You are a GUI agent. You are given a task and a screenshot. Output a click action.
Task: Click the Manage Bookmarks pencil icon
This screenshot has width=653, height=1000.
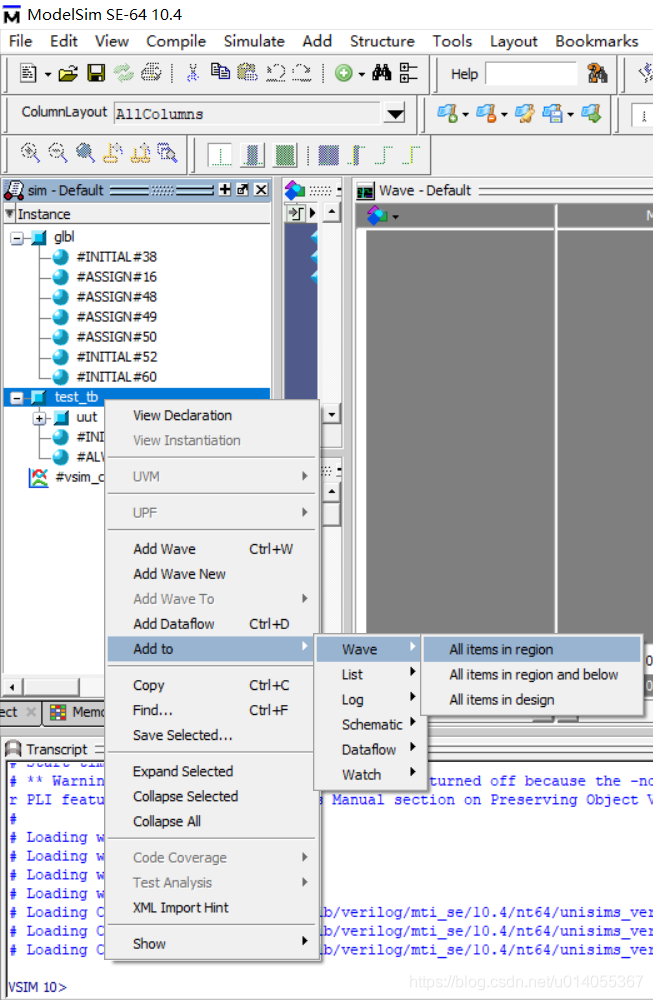pyautogui.click(x=525, y=114)
